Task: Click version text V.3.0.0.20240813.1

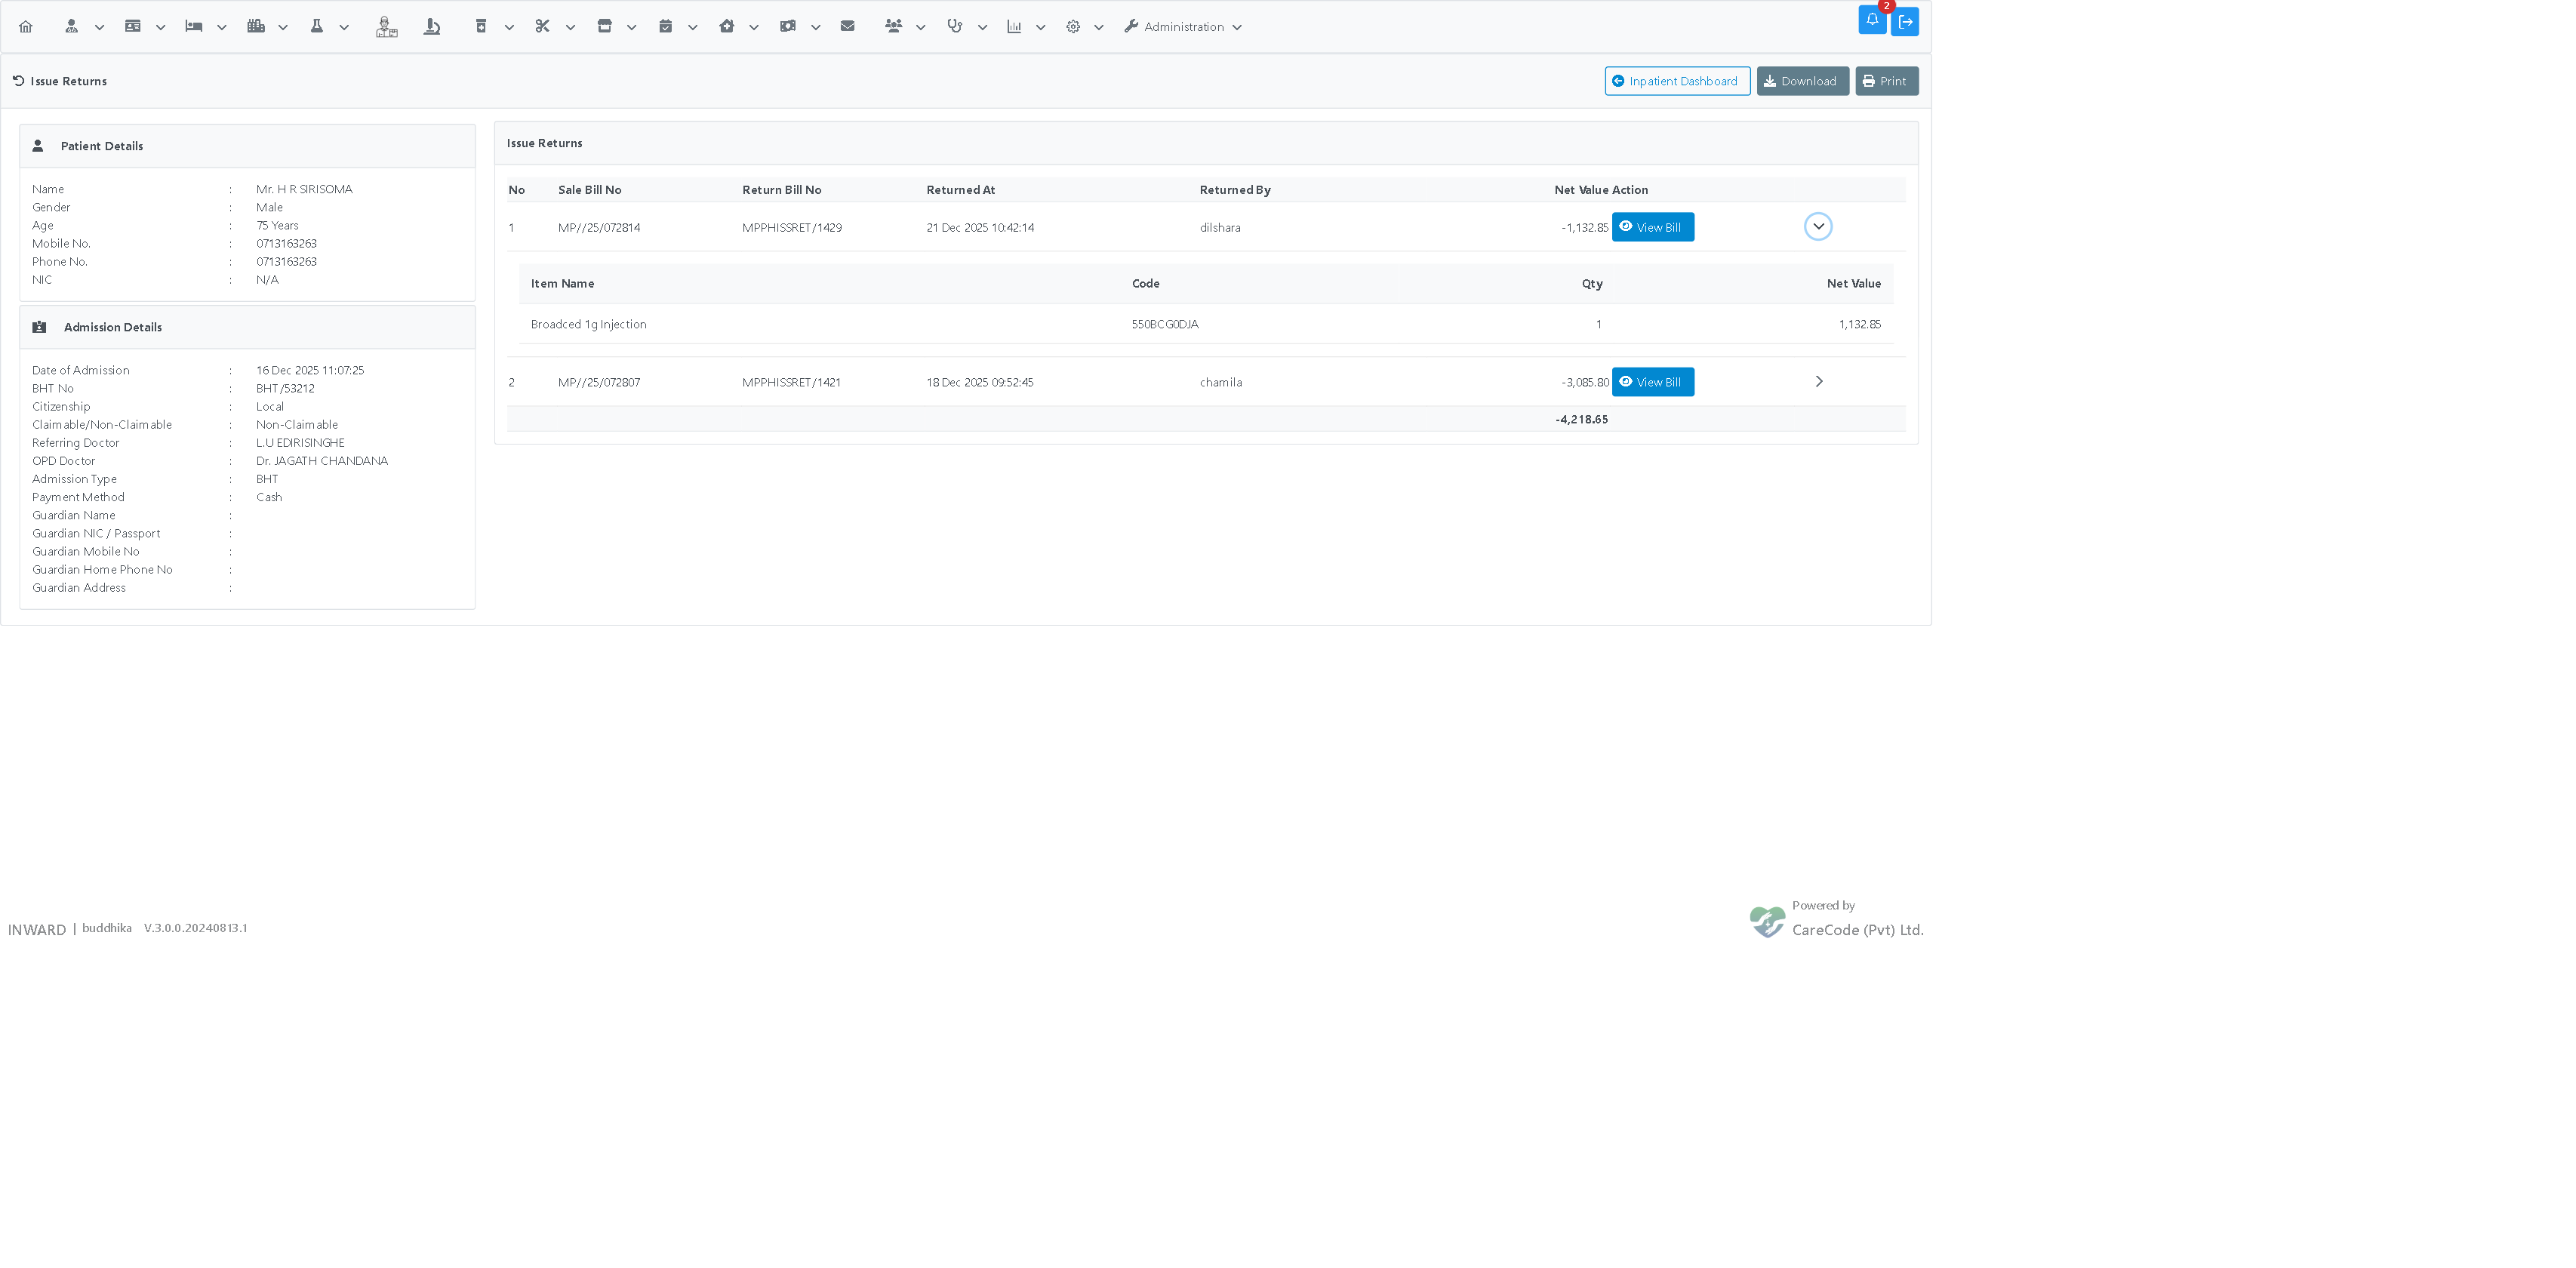Action: (195, 928)
